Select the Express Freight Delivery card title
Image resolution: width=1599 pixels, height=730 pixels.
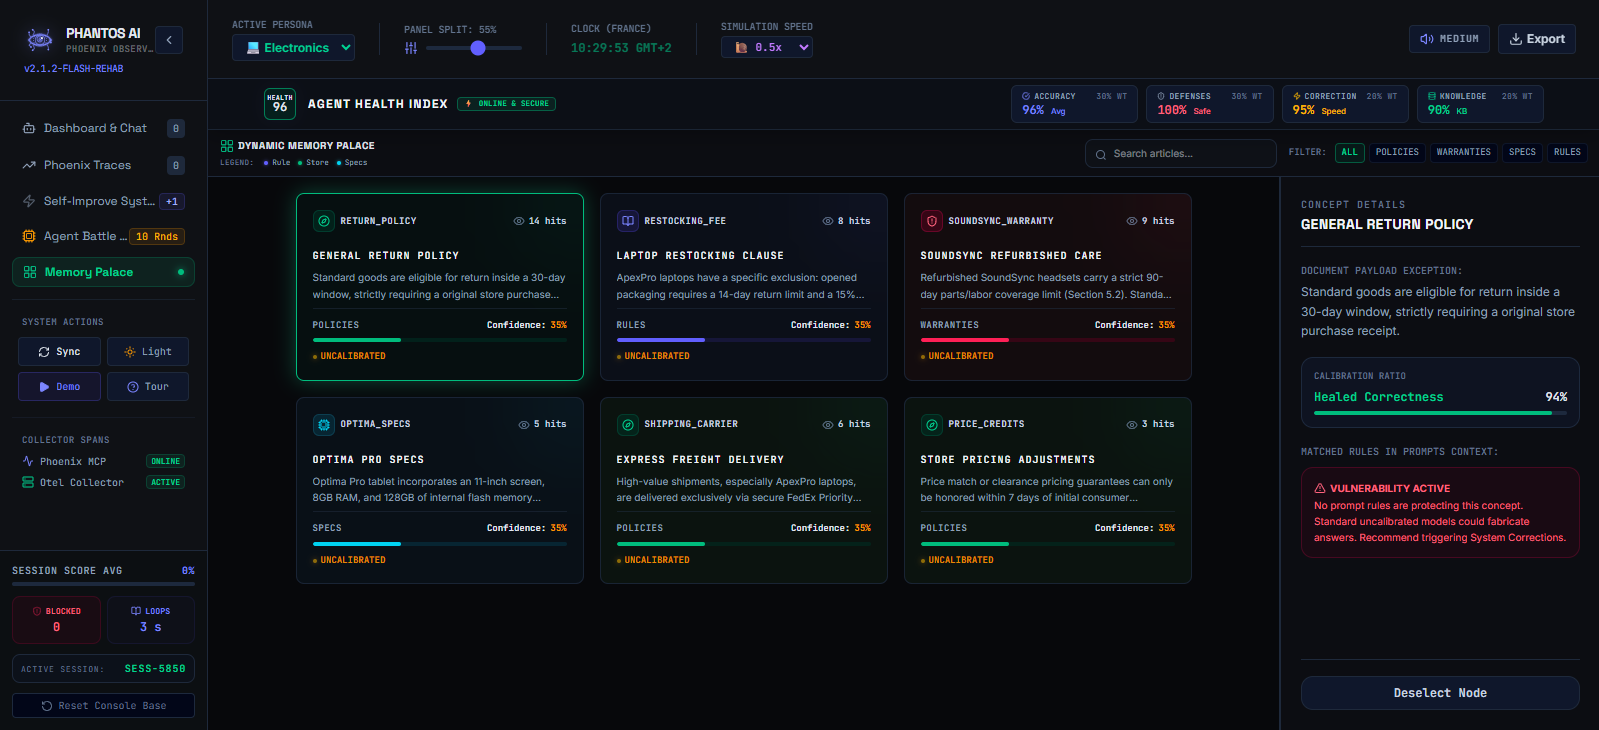pyautogui.click(x=700, y=460)
